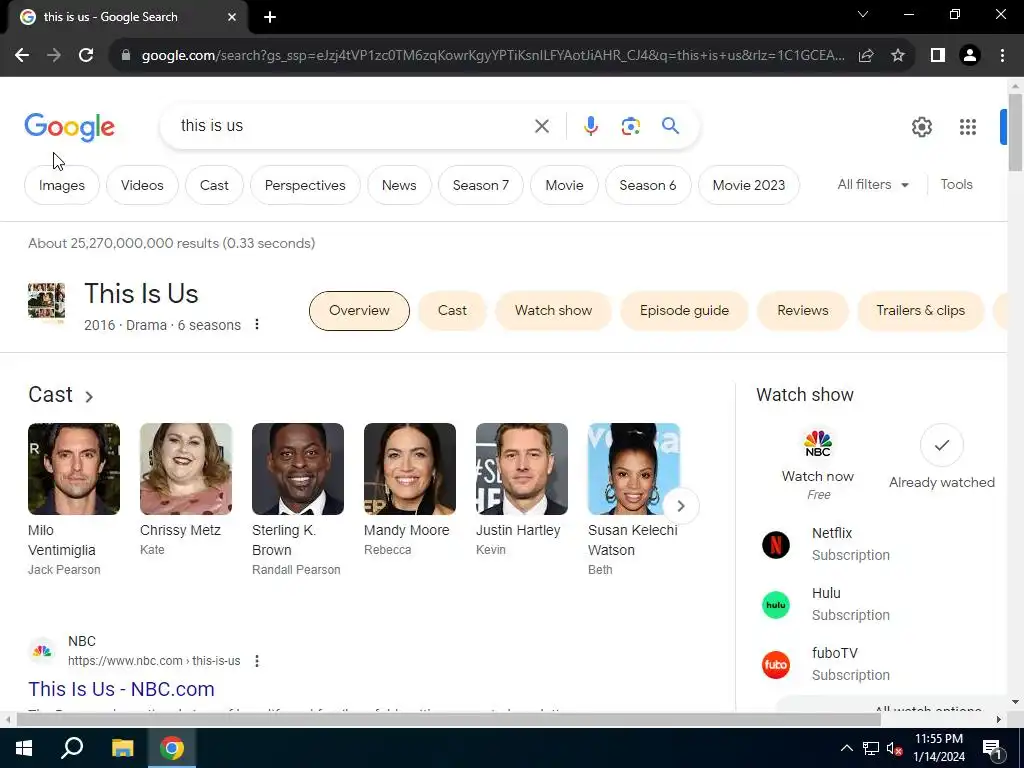
Task: Click the vertical page scrollbar
Action: [1015, 133]
